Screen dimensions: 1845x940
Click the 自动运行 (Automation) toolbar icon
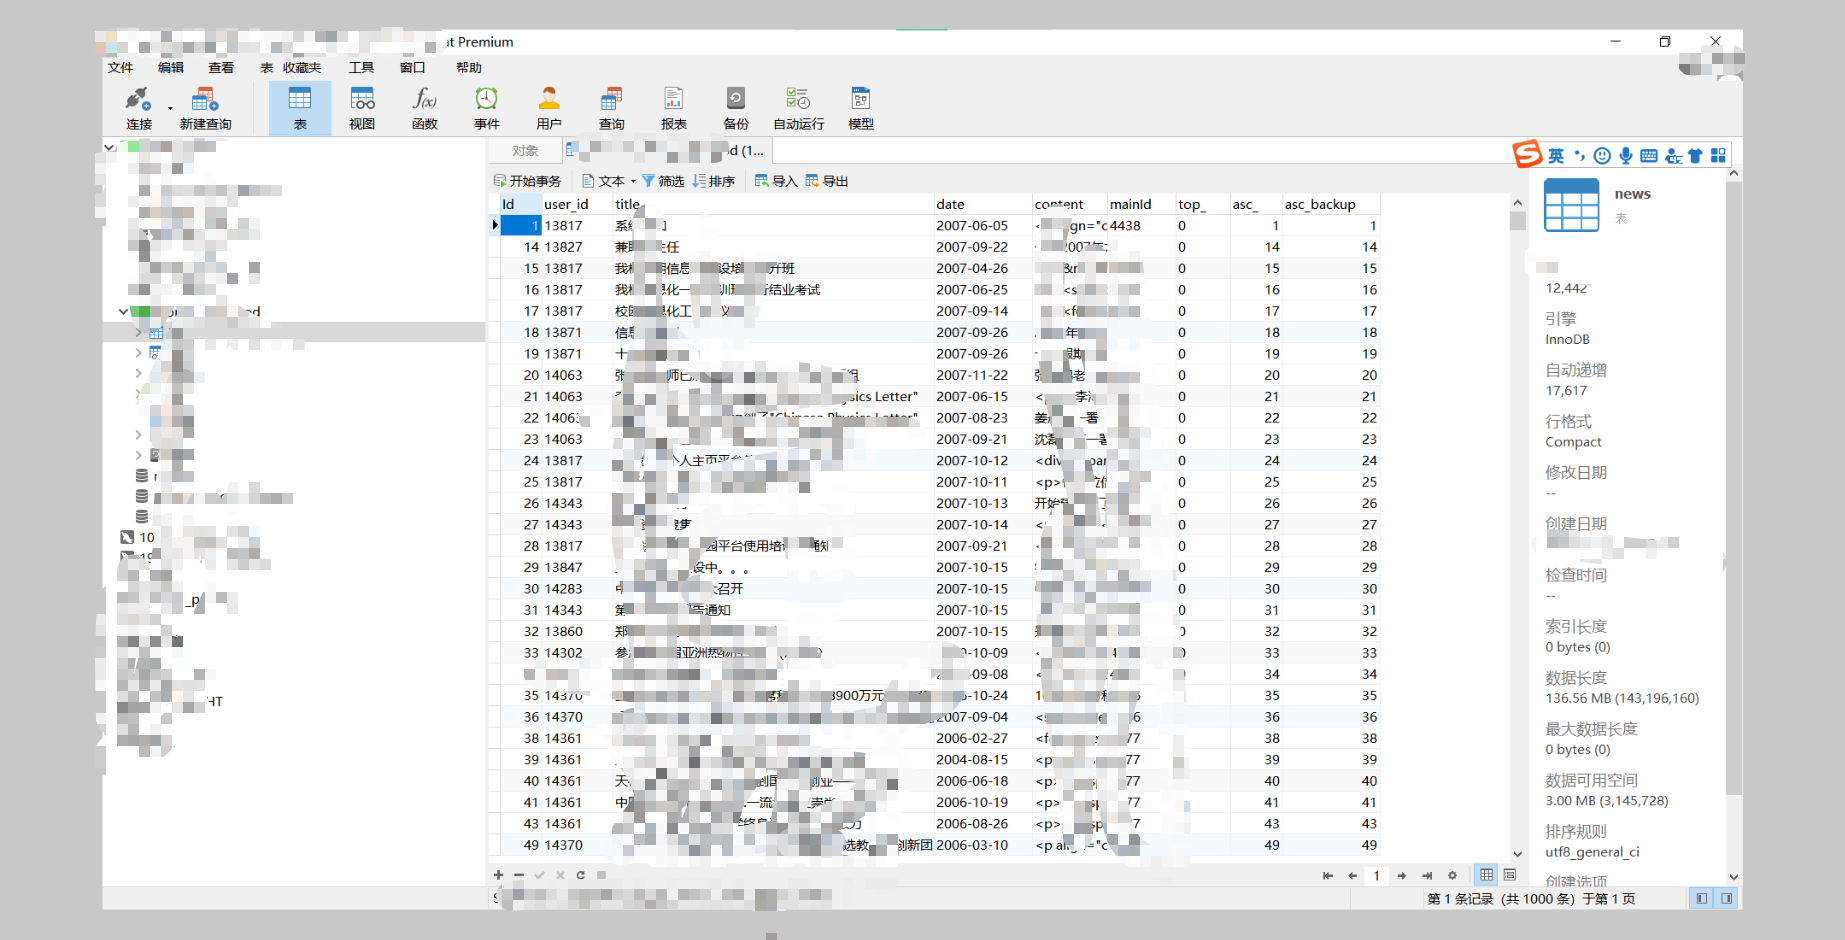pyautogui.click(x=798, y=108)
